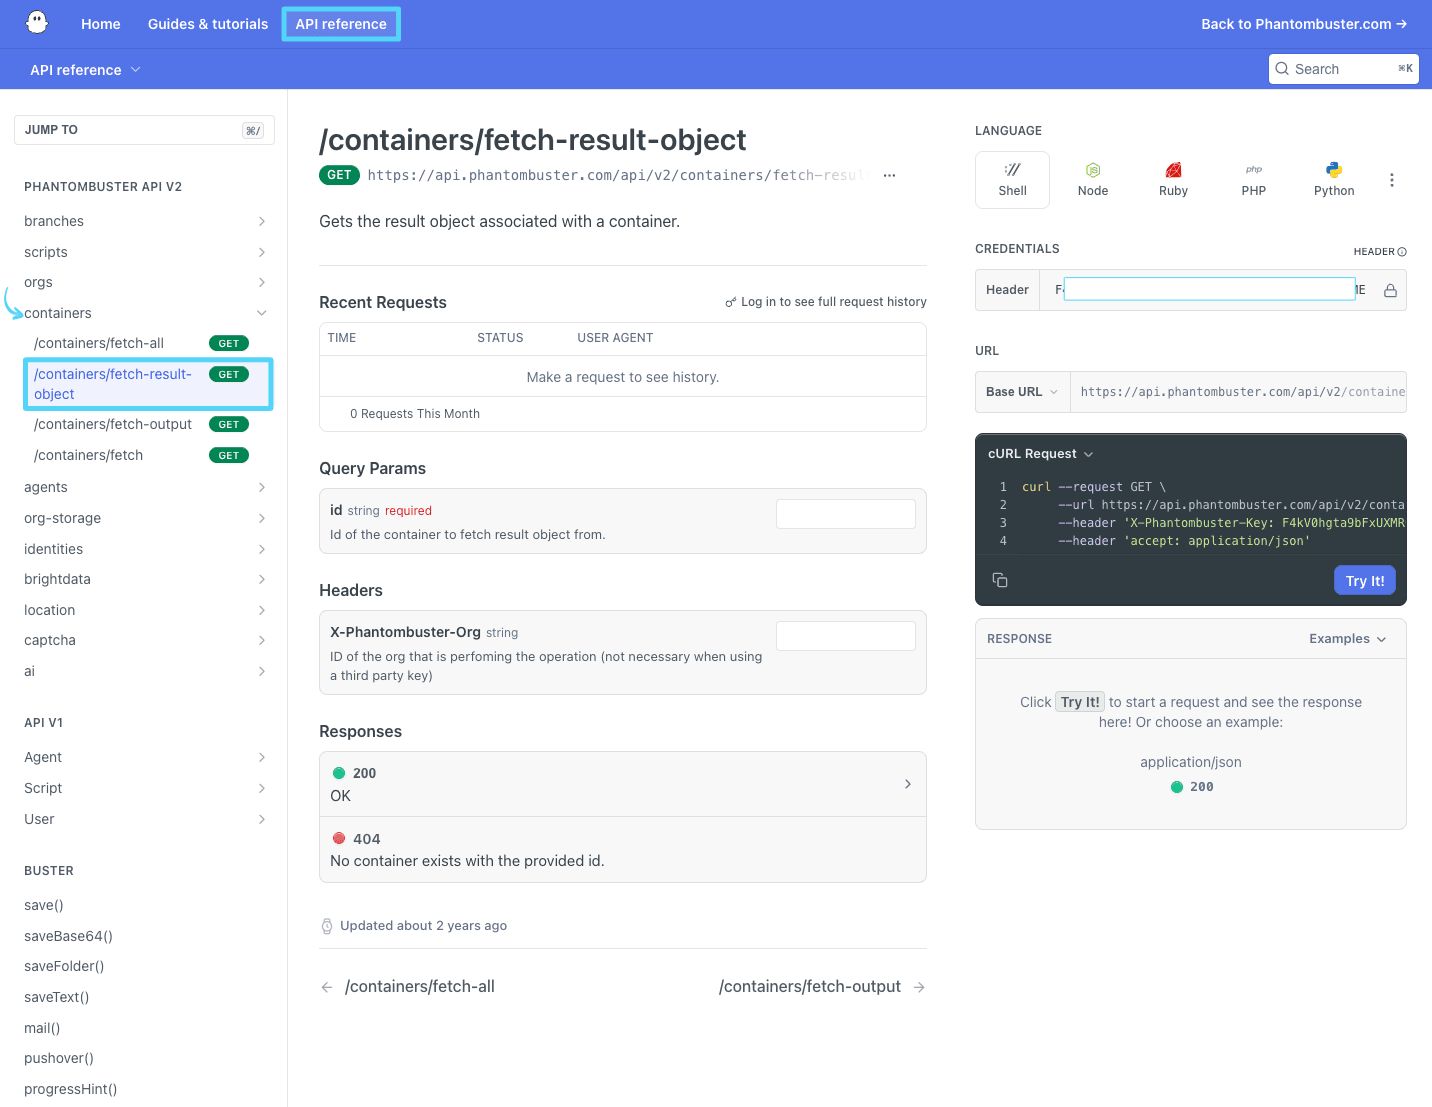The height and width of the screenshot is (1107, 1432).
Task: Open save() buster method
Action: coord(44,905)
